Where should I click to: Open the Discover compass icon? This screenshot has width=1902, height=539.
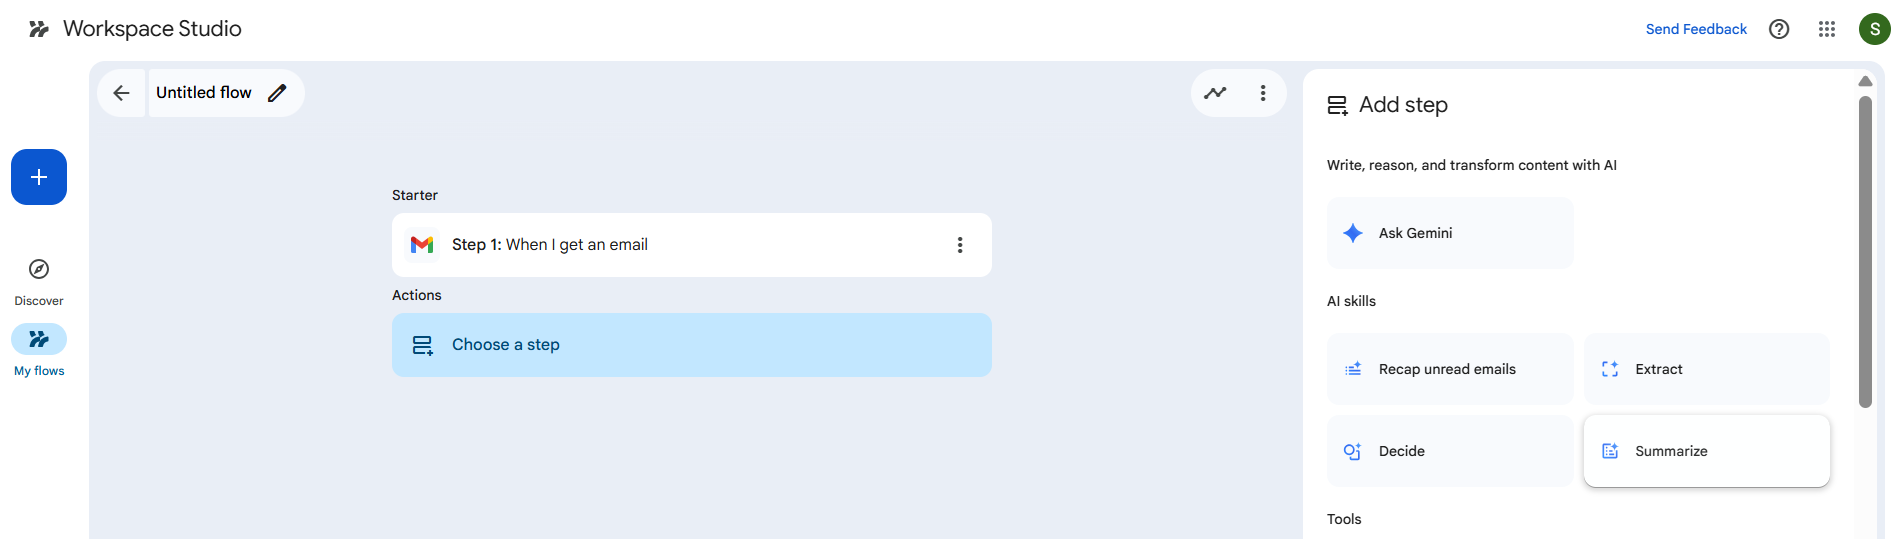[x=39, y=269]
